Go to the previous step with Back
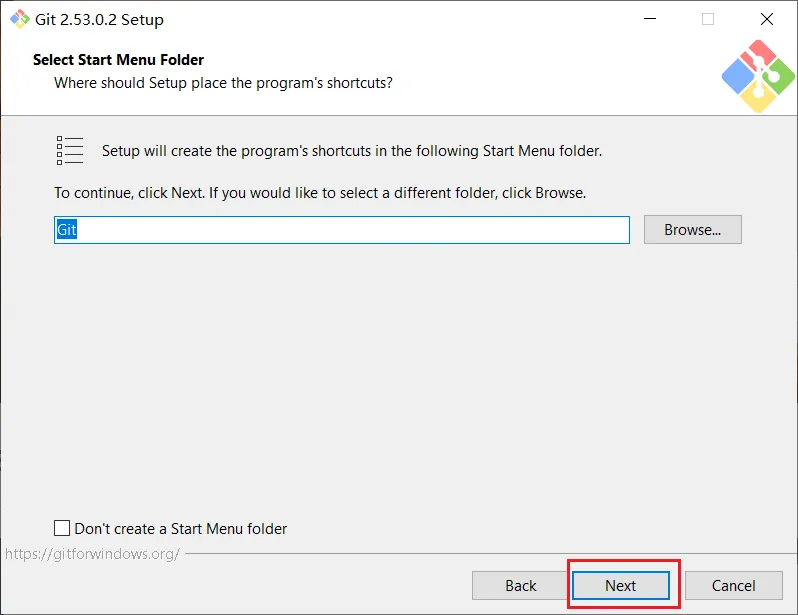Screen dimensions: 798x615 point(520,586)
